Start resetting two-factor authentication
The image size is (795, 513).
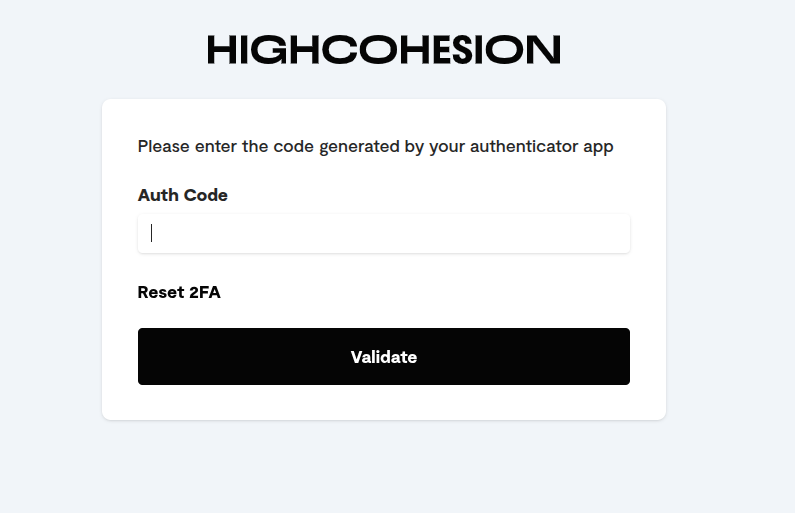(179, 292)
